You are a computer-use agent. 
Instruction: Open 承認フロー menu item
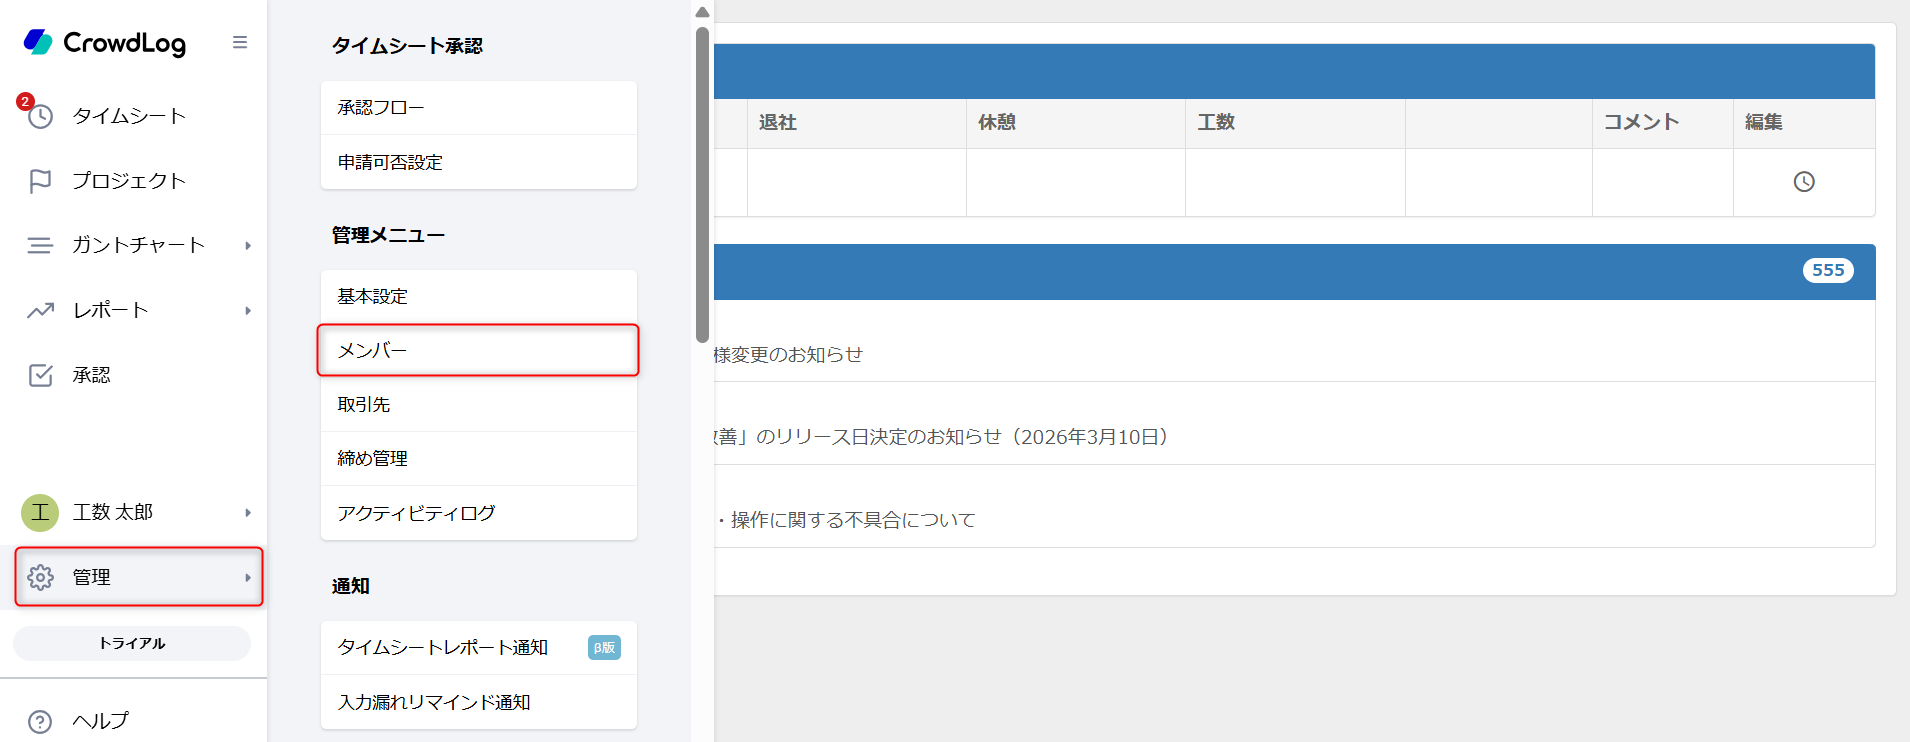[478, 108]
